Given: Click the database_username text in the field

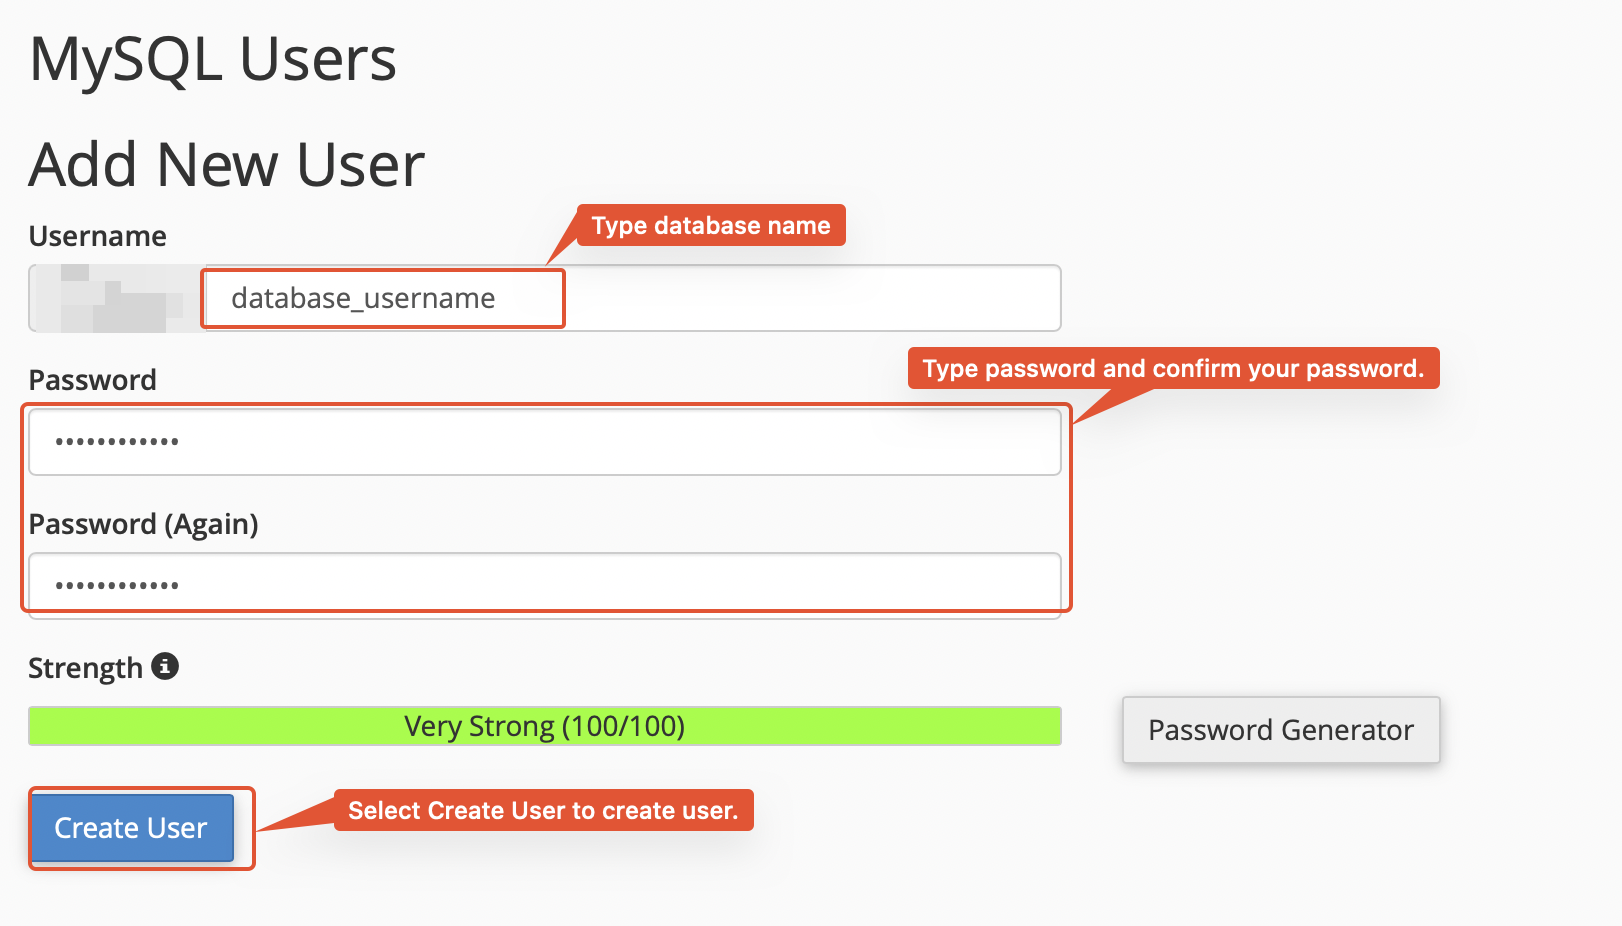Looking at the screenshot, I should tap(363, 298).
